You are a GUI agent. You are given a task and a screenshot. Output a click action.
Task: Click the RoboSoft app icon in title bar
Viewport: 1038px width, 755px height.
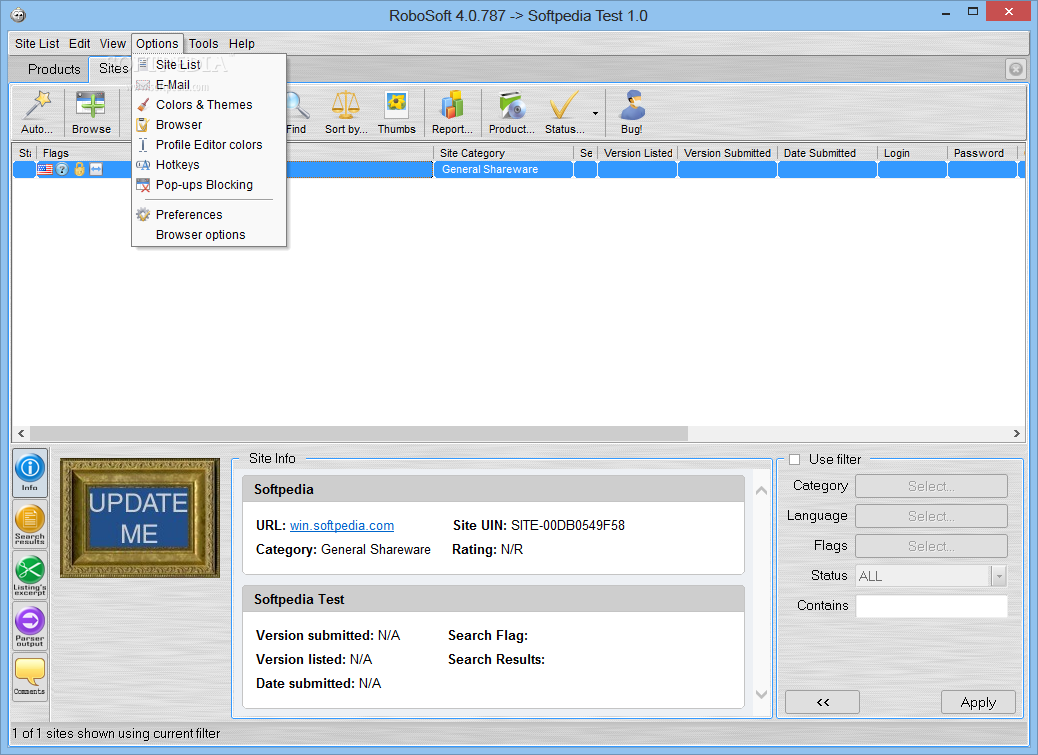(19, 15)
